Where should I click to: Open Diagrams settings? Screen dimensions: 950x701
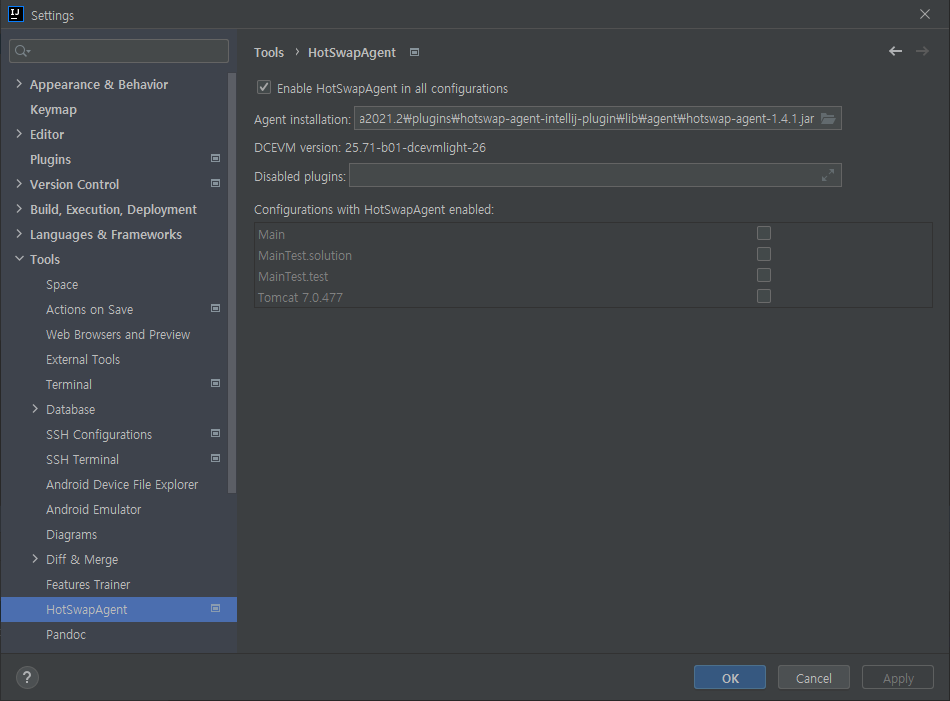71,535
